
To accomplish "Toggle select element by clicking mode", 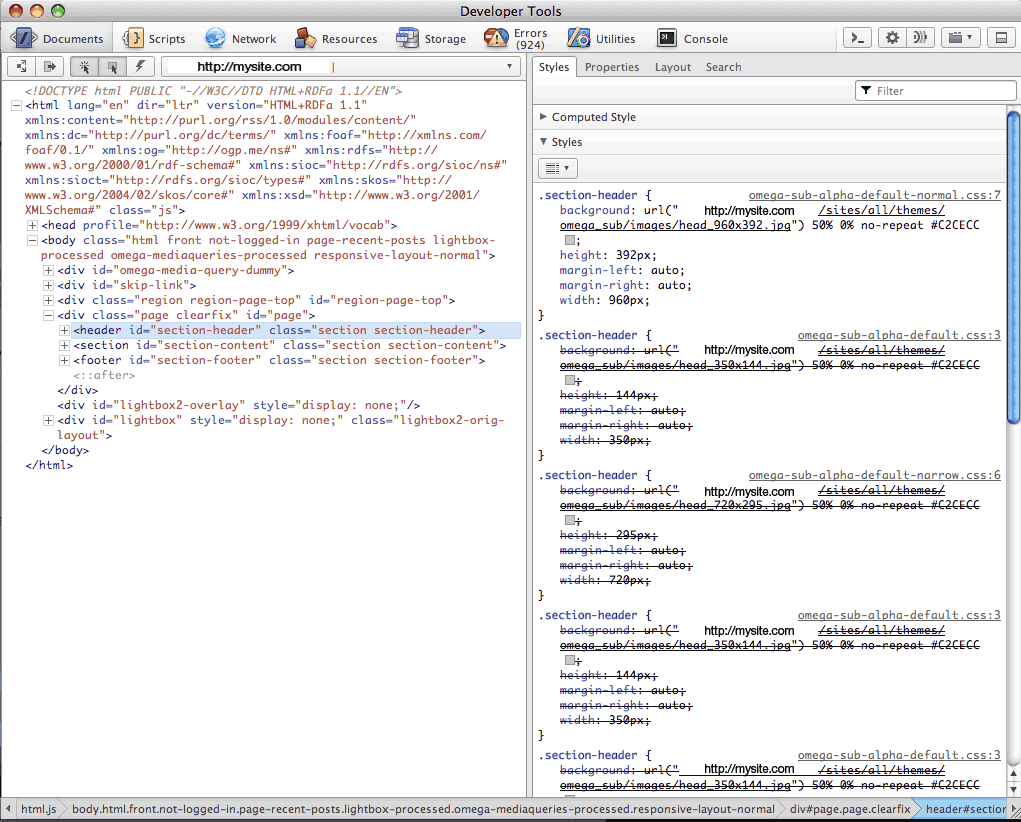I will (85, 66).
